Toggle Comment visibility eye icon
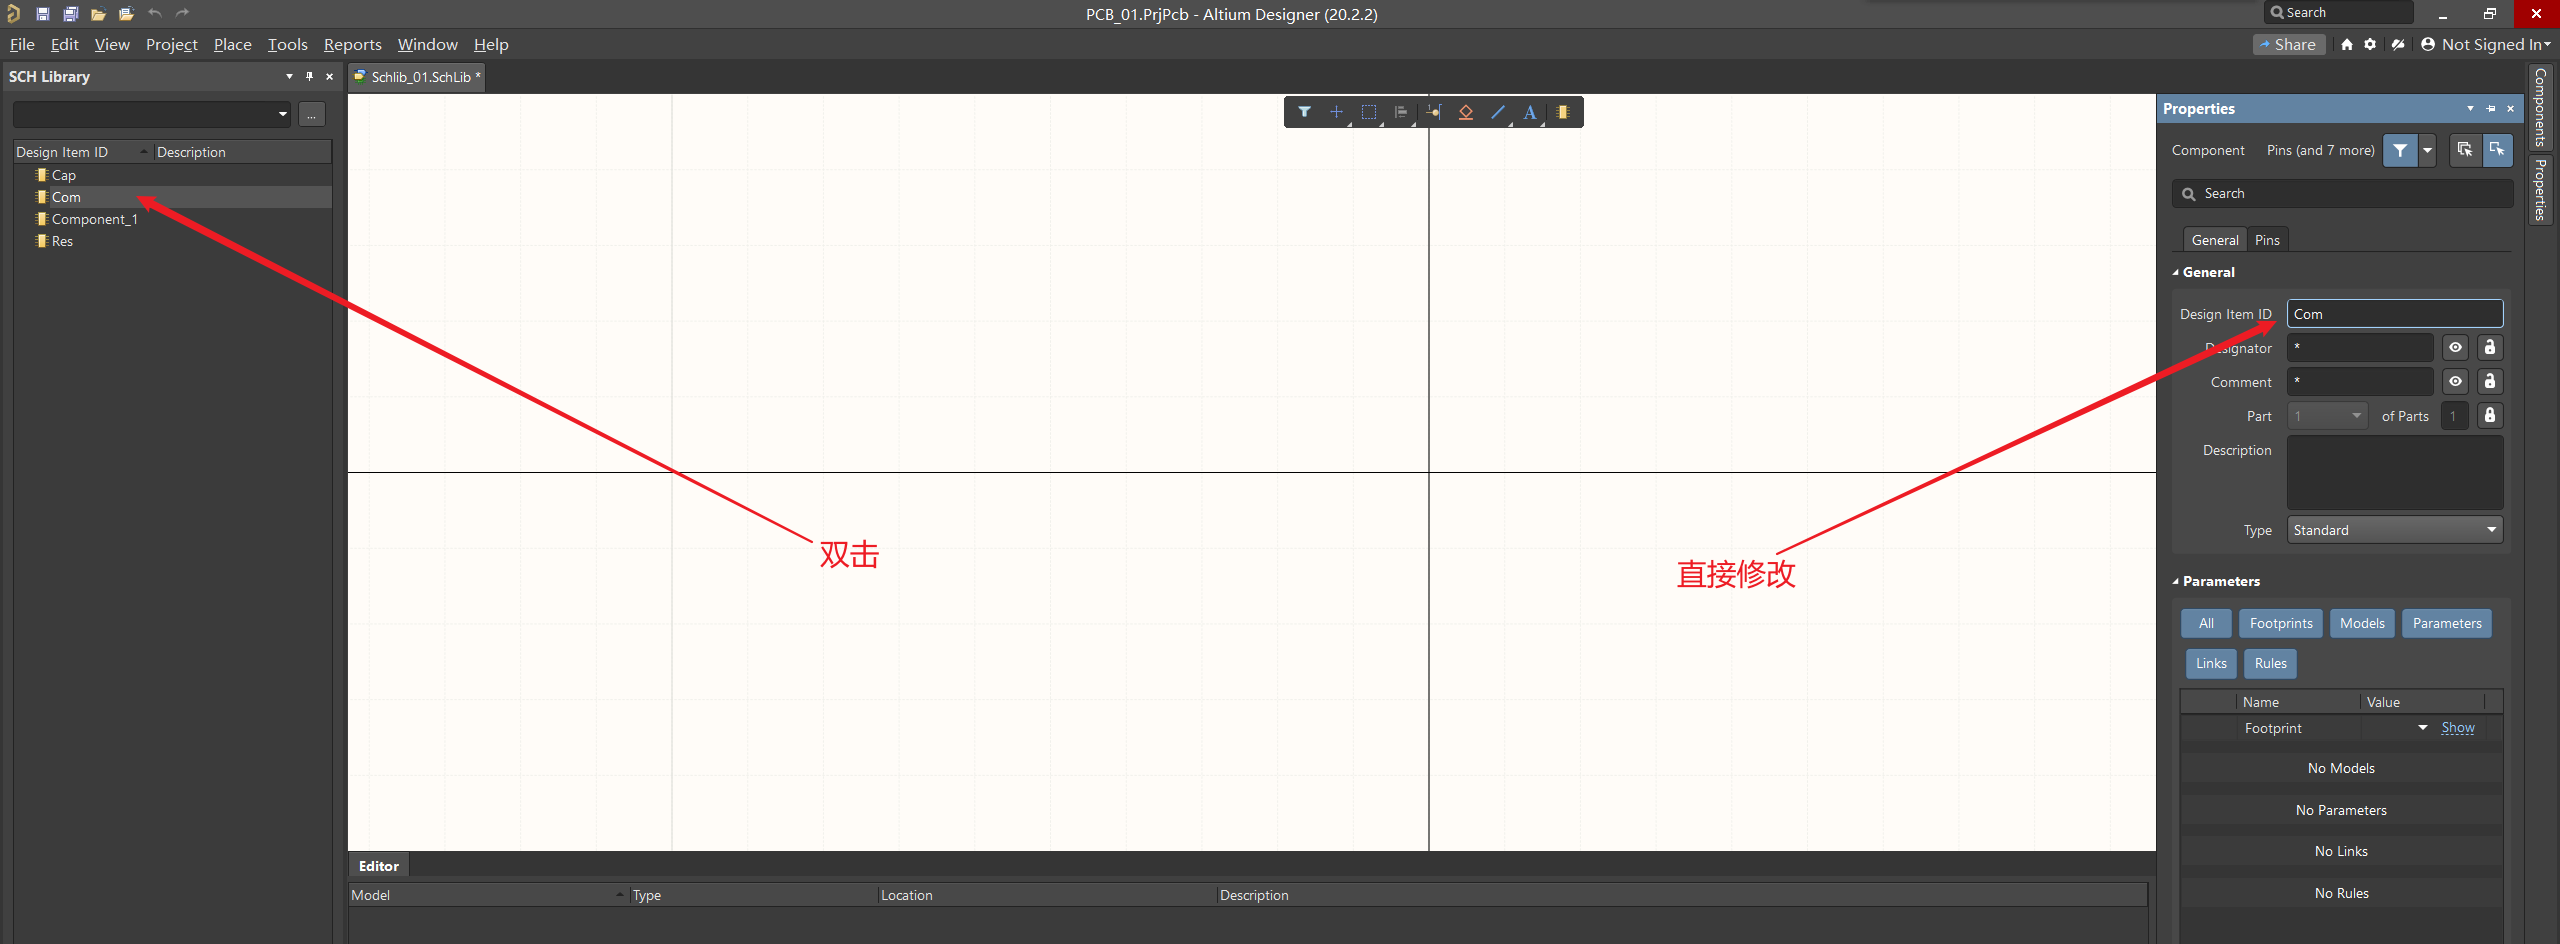 coord(2455,382)
